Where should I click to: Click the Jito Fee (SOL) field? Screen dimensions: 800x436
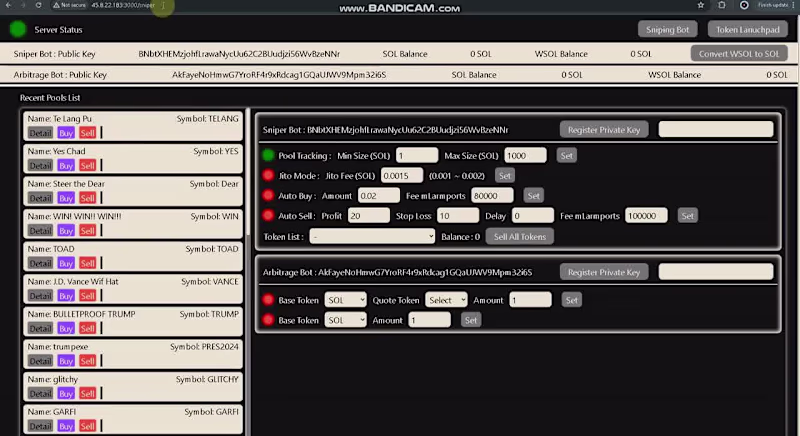point(402,175)
